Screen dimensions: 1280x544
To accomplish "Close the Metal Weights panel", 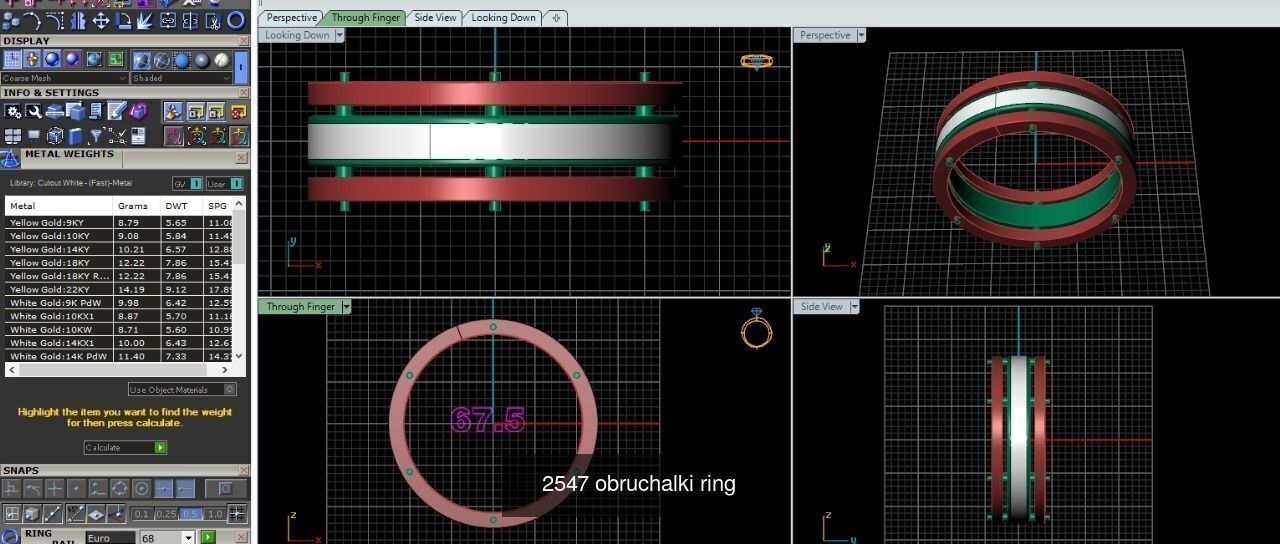I will click(x=241, y=158).
